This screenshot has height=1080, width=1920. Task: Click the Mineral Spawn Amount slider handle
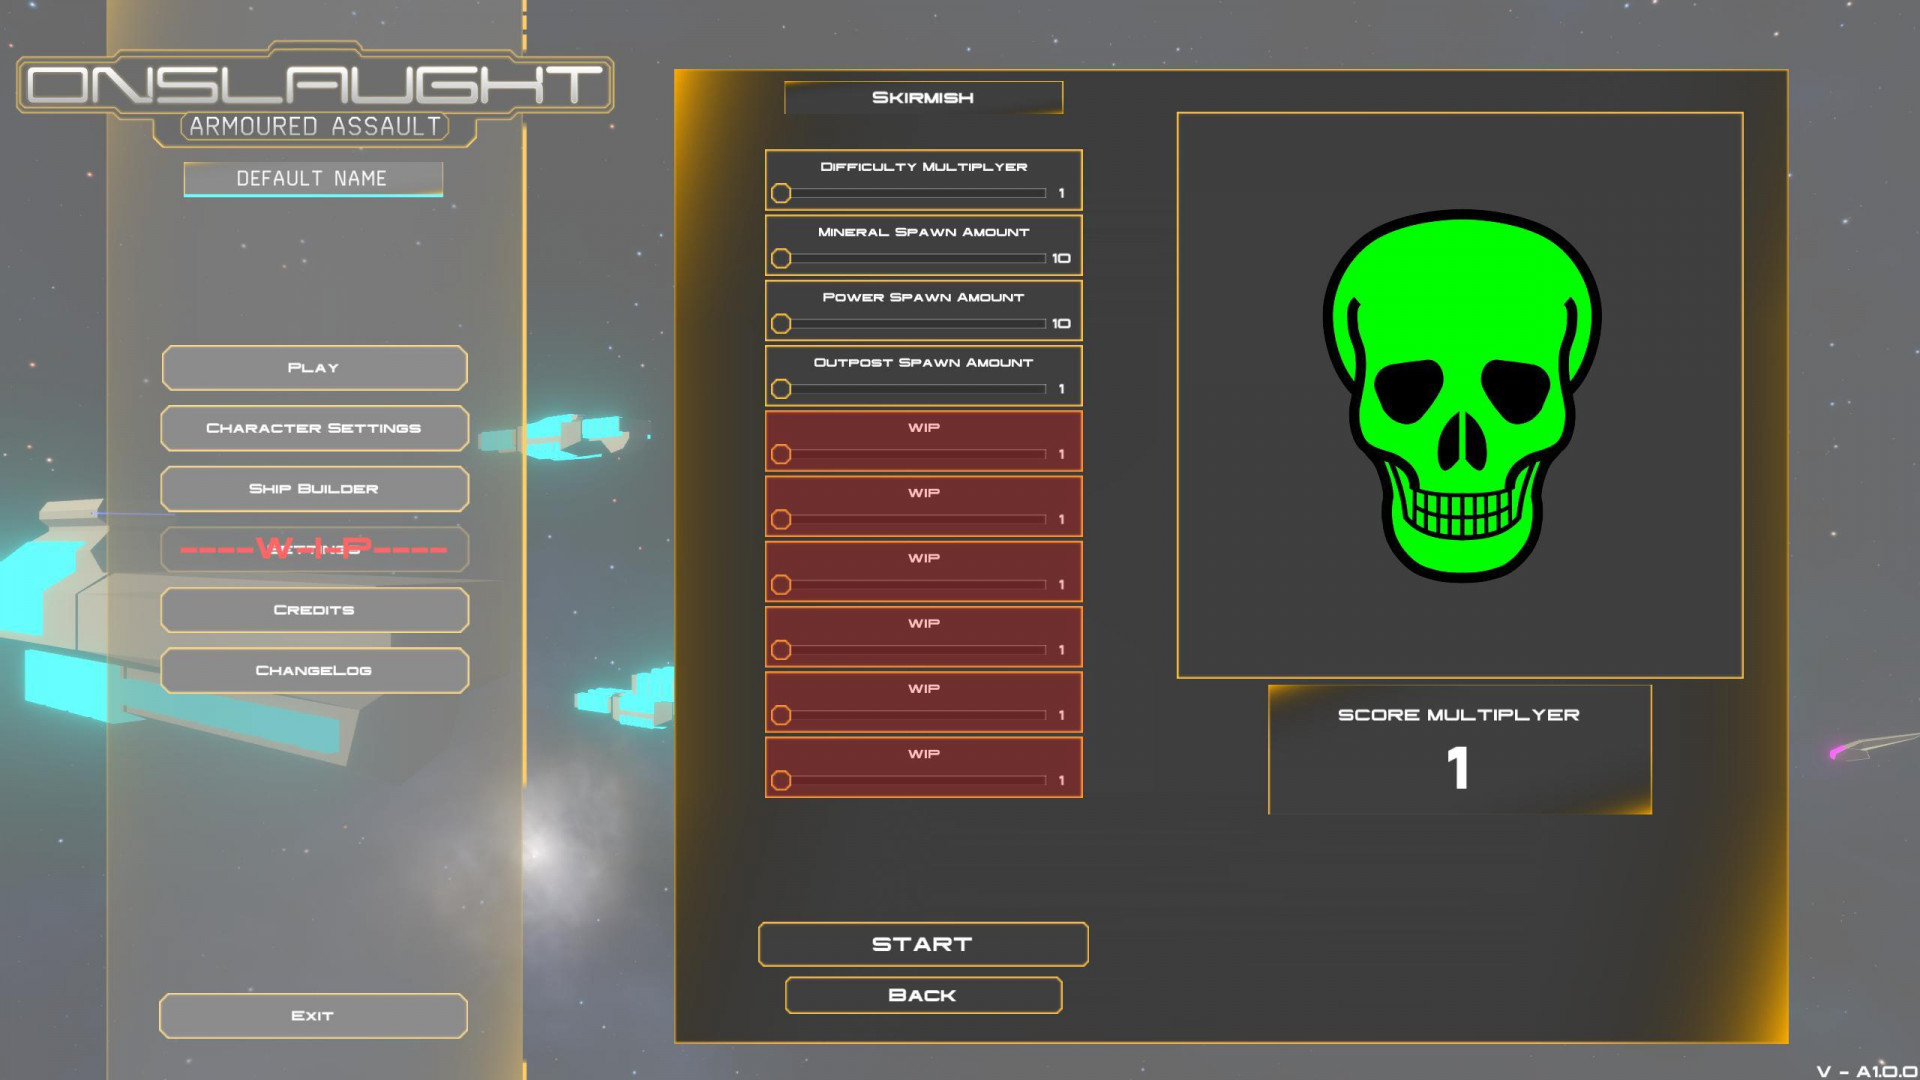pyautogui.click(x=781, y=258)
